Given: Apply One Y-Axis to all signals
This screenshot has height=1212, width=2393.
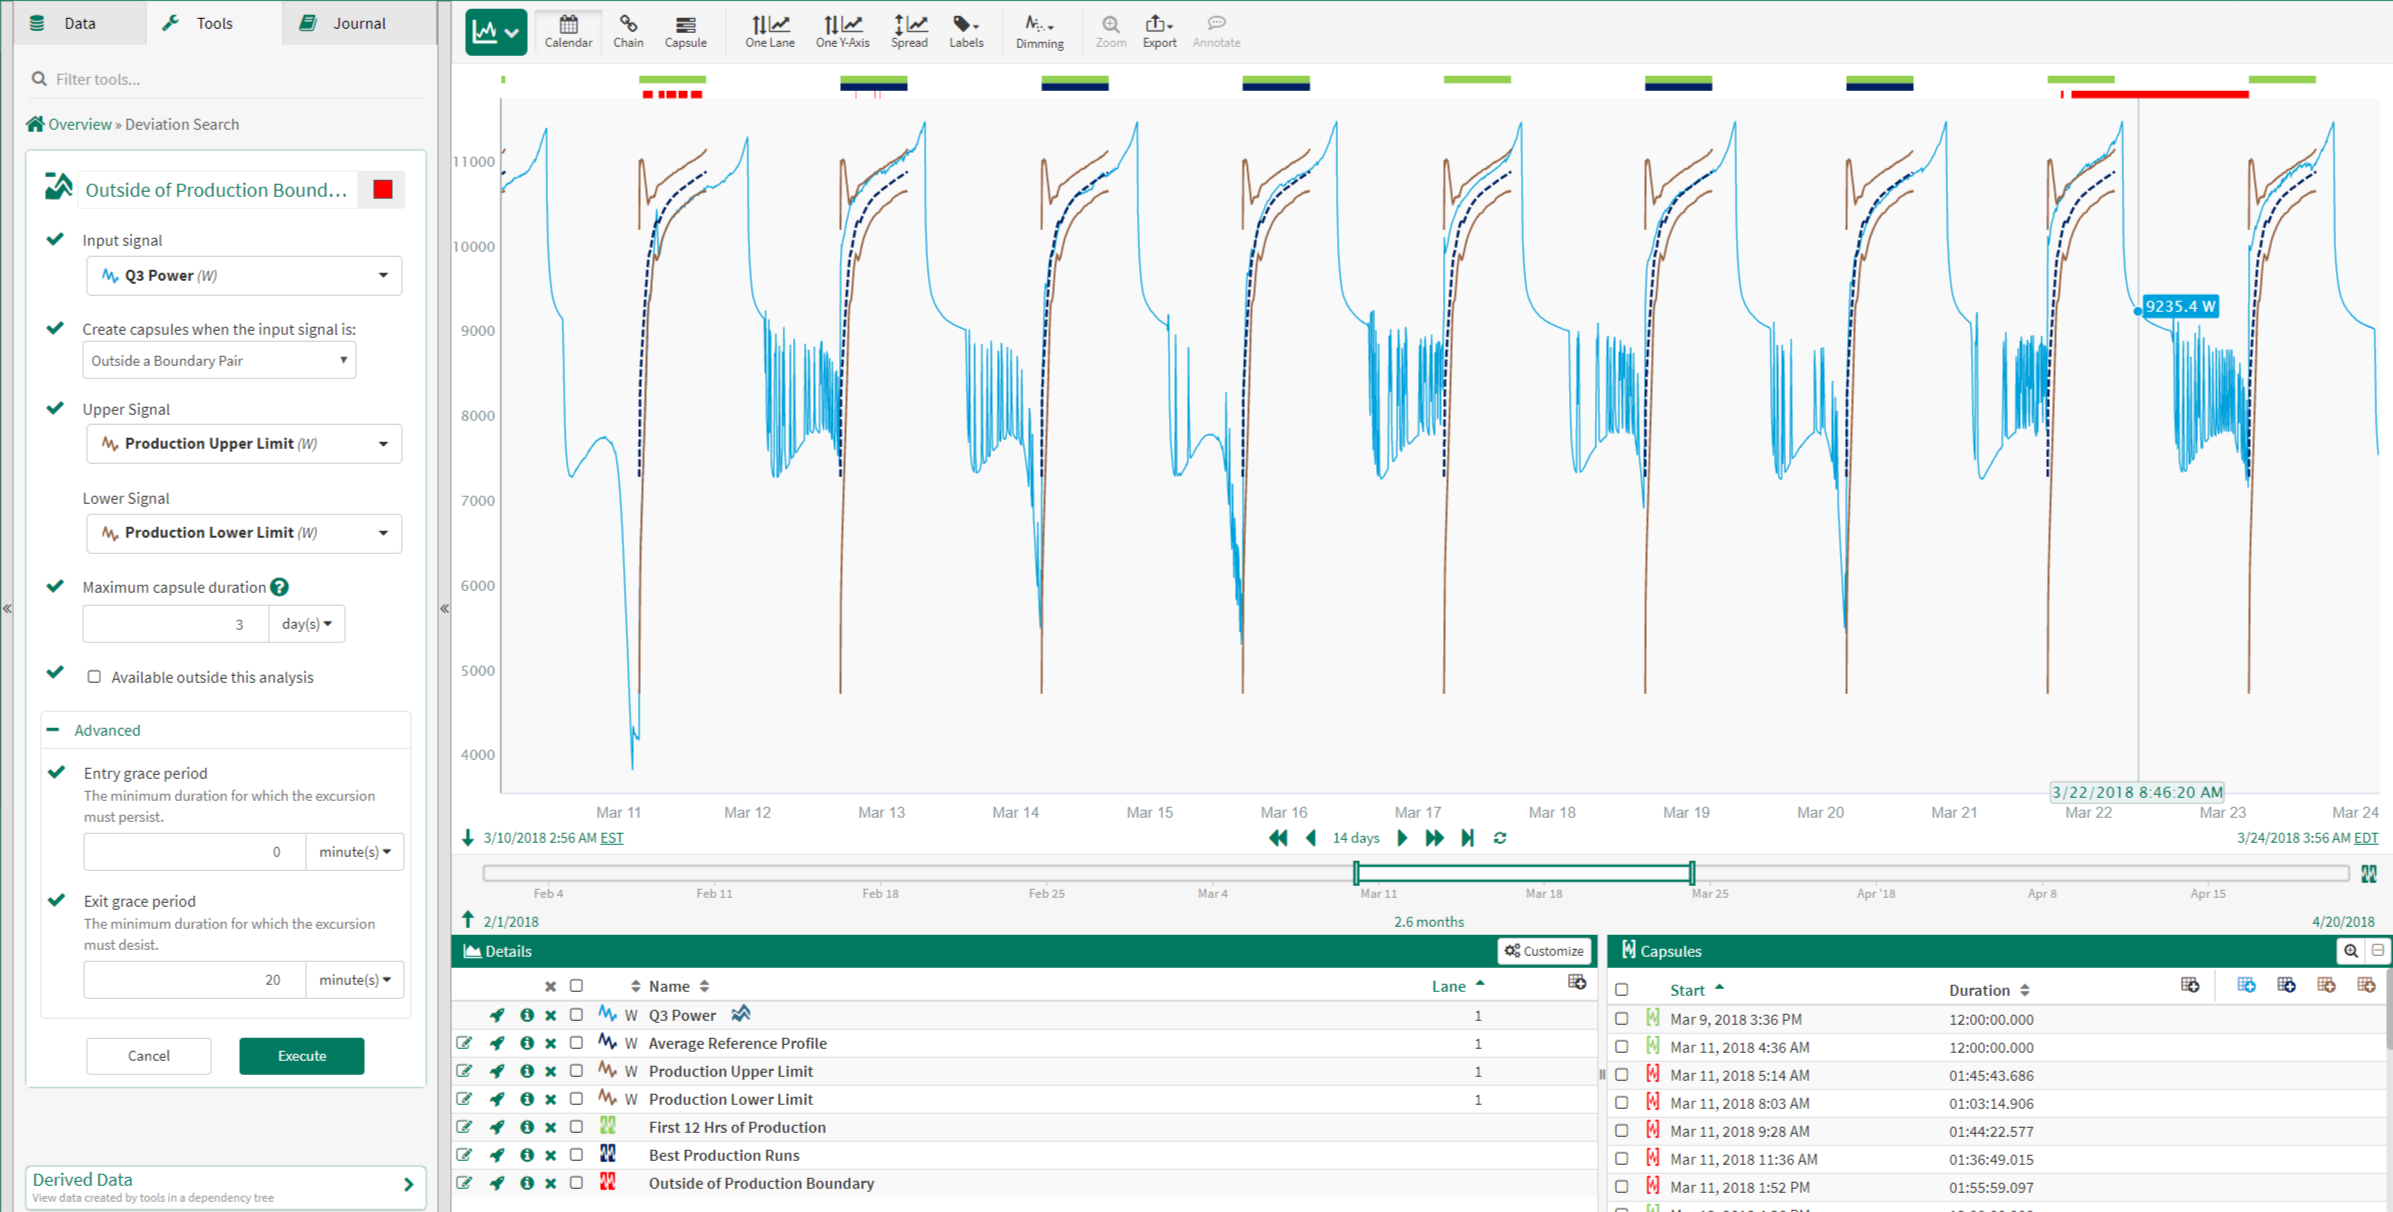Looking at the screenshot, I should pyautogui.click(x=841, y=31).
